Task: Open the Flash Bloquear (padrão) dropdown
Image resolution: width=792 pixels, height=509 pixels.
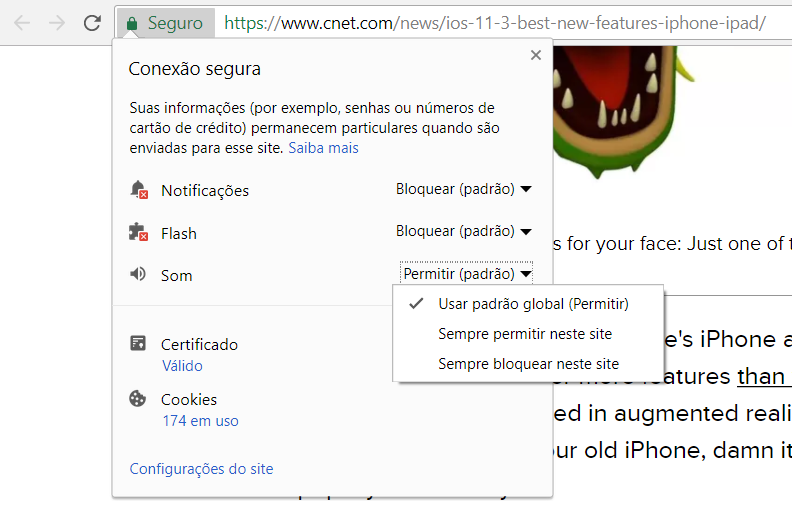Action: coord(464,231)
